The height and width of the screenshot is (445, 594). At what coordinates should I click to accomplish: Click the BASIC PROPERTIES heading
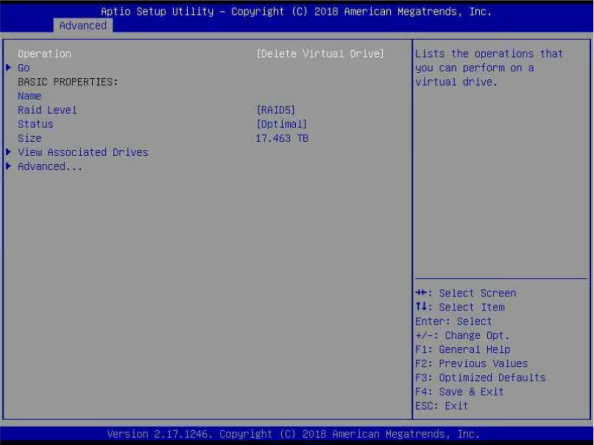(x=68, y=82)
